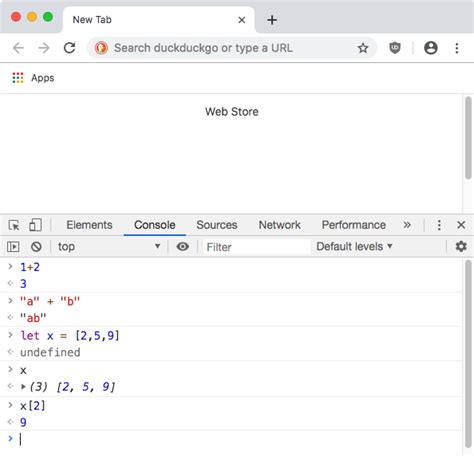Click the let x = [2,5,9] entry
This screenshot has width=474, height=456.
coord(70,336)
